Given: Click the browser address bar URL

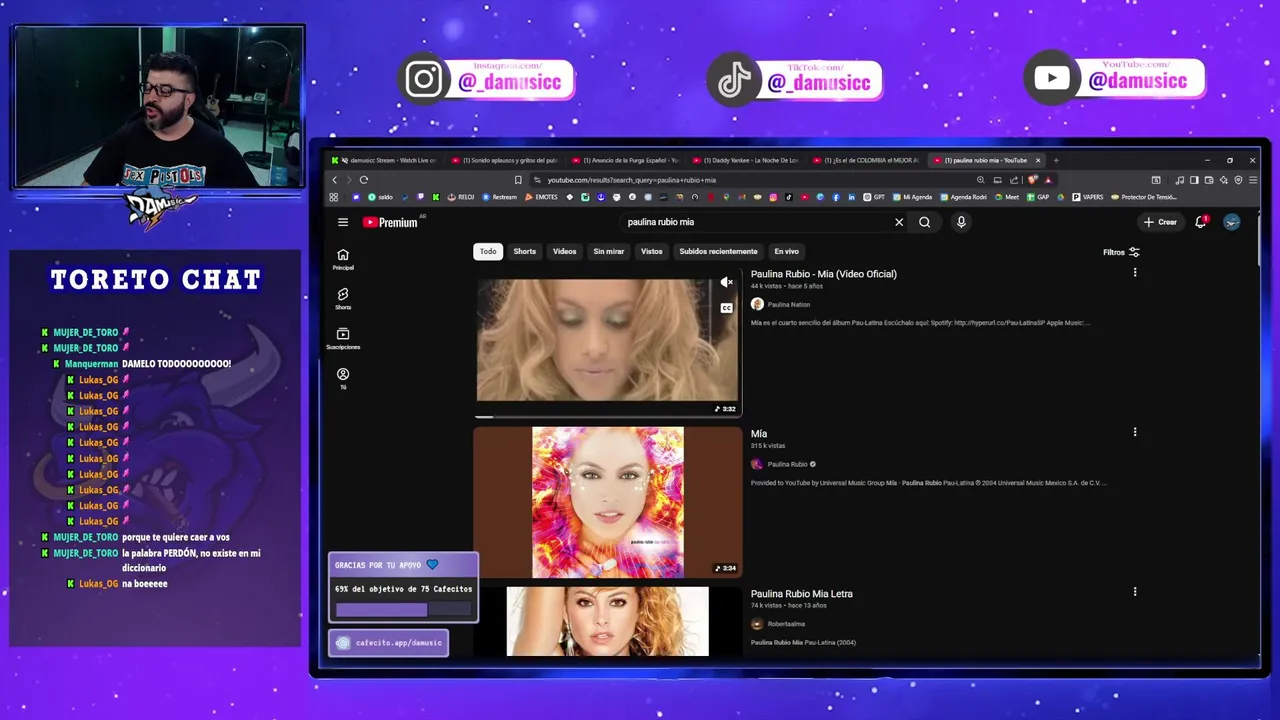Looking at the screenshot, I should coord(632,180).
